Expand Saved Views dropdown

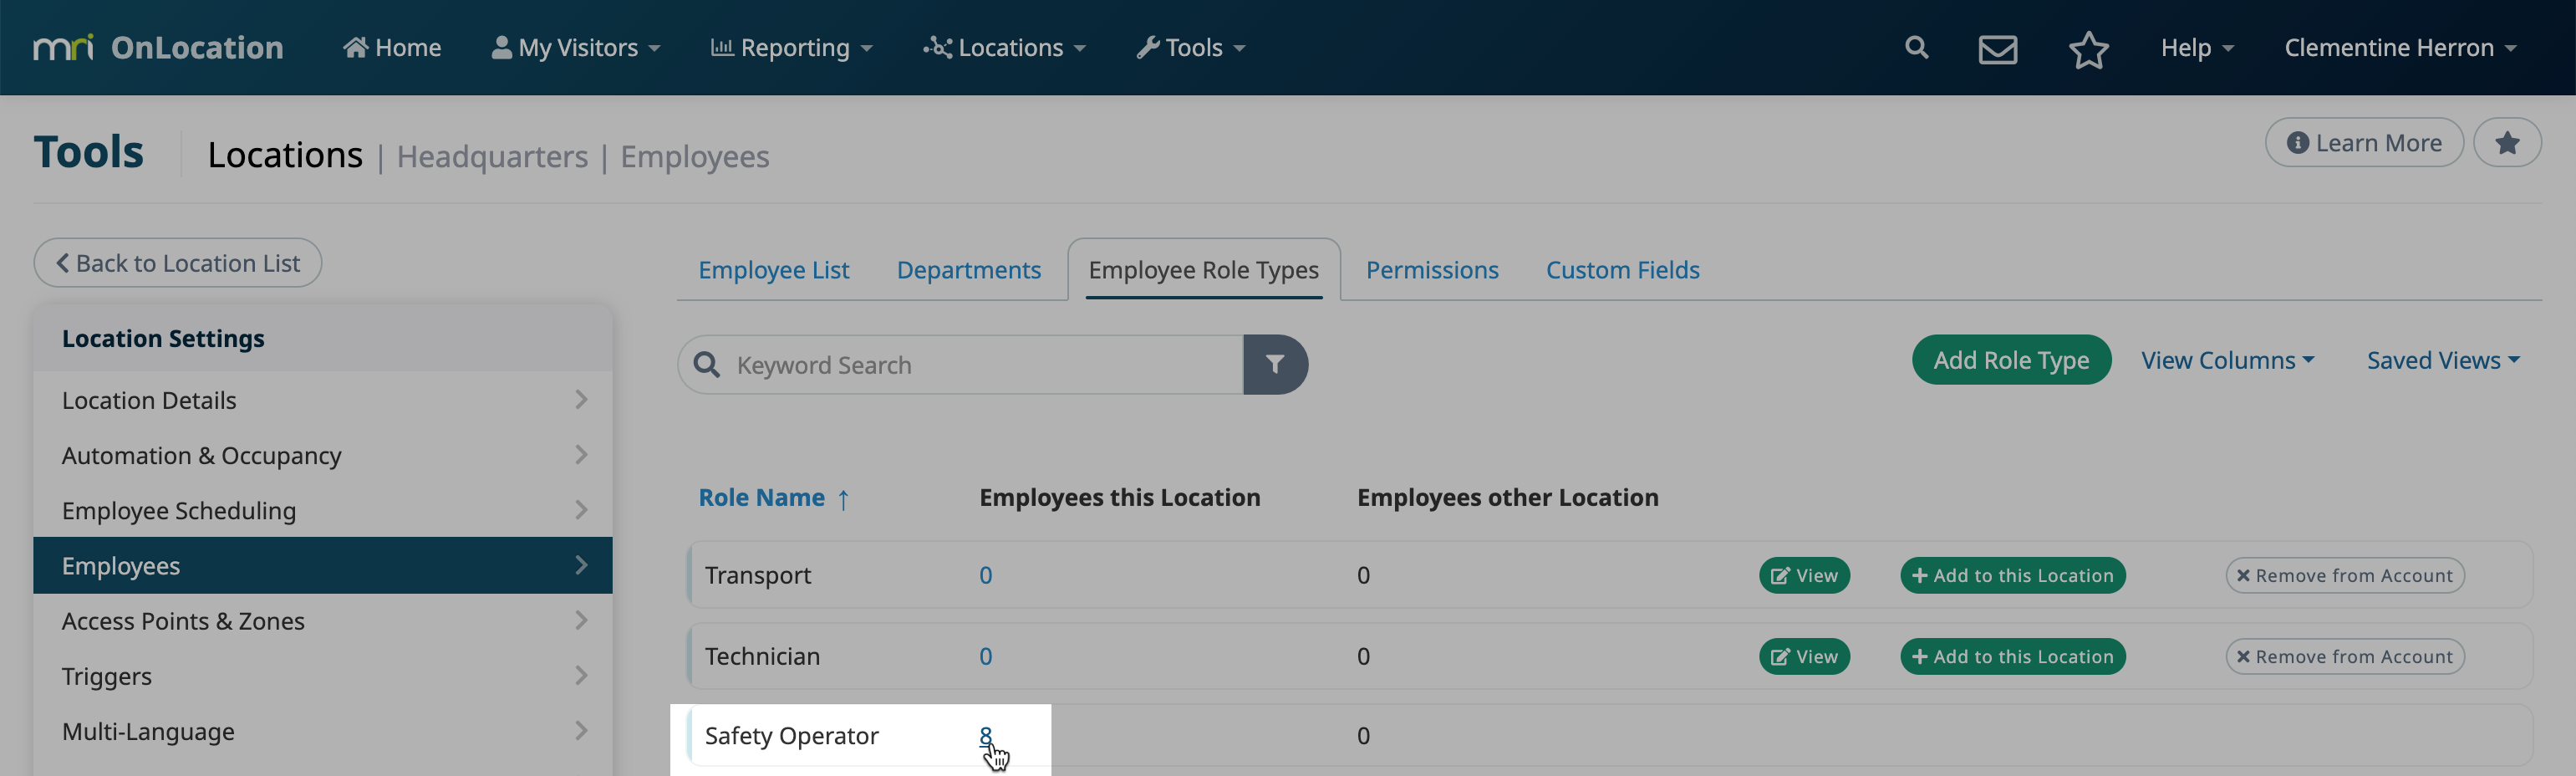pyautogui.click(x=2442, y=360)
